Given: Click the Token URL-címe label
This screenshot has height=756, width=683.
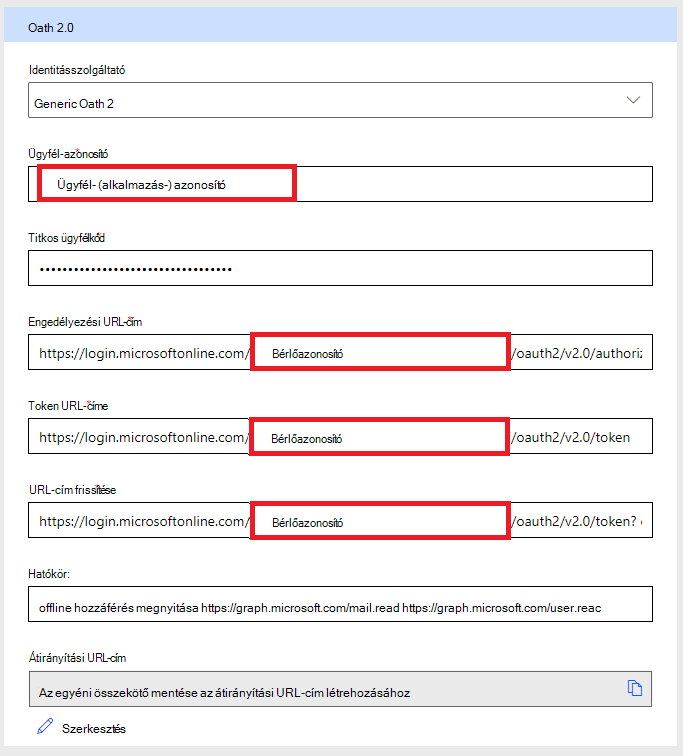Looking at the screenshot, I should (x=68, y=405).
